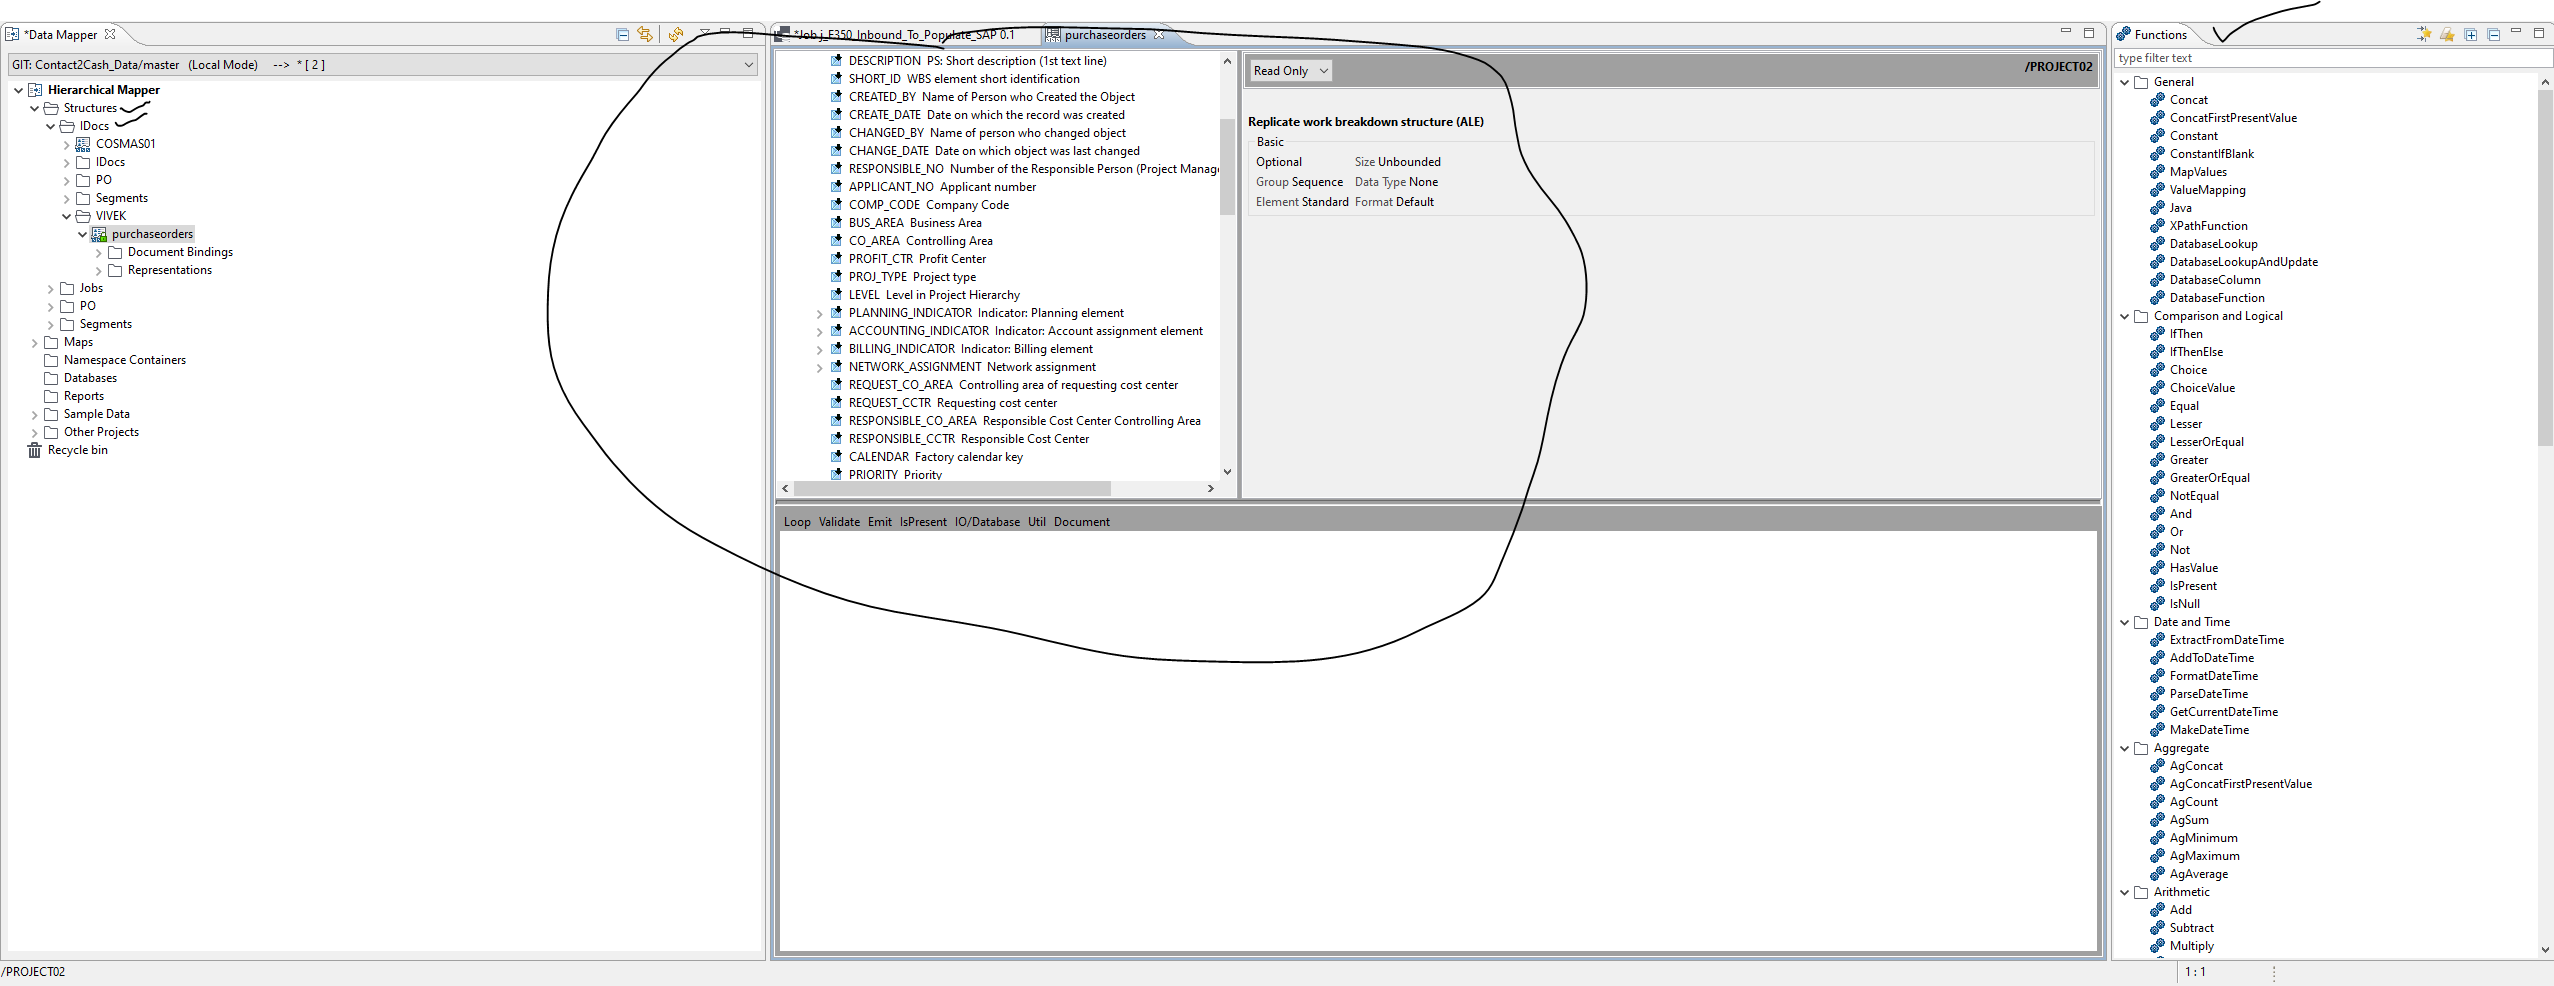Viewport: 2554px width, 986px height.
Task: Select the GetCurrentDateTime function
Action: pyautogui.click(x=2223, y=711)
